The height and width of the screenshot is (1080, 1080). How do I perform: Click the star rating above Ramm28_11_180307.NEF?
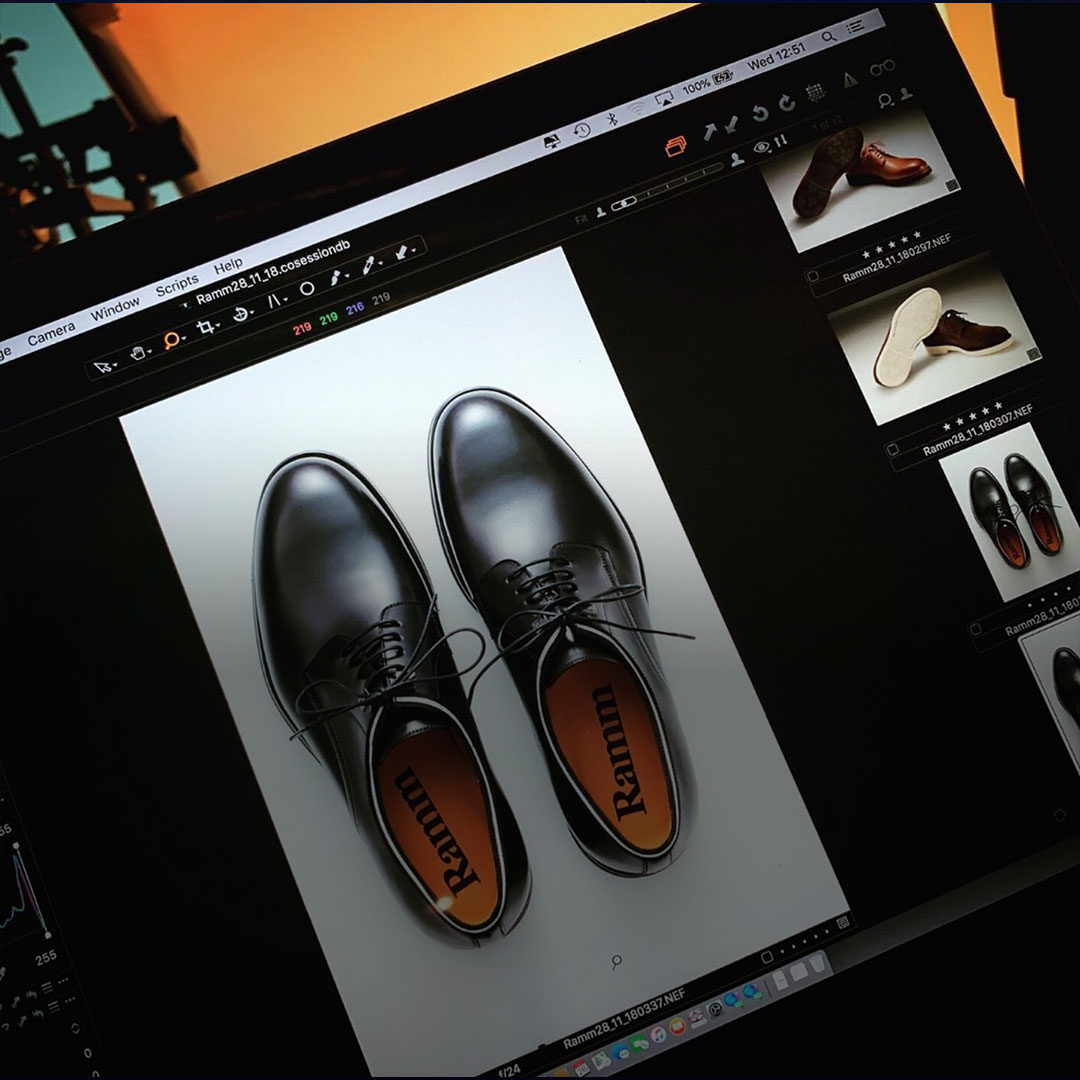tap(973, 417)
